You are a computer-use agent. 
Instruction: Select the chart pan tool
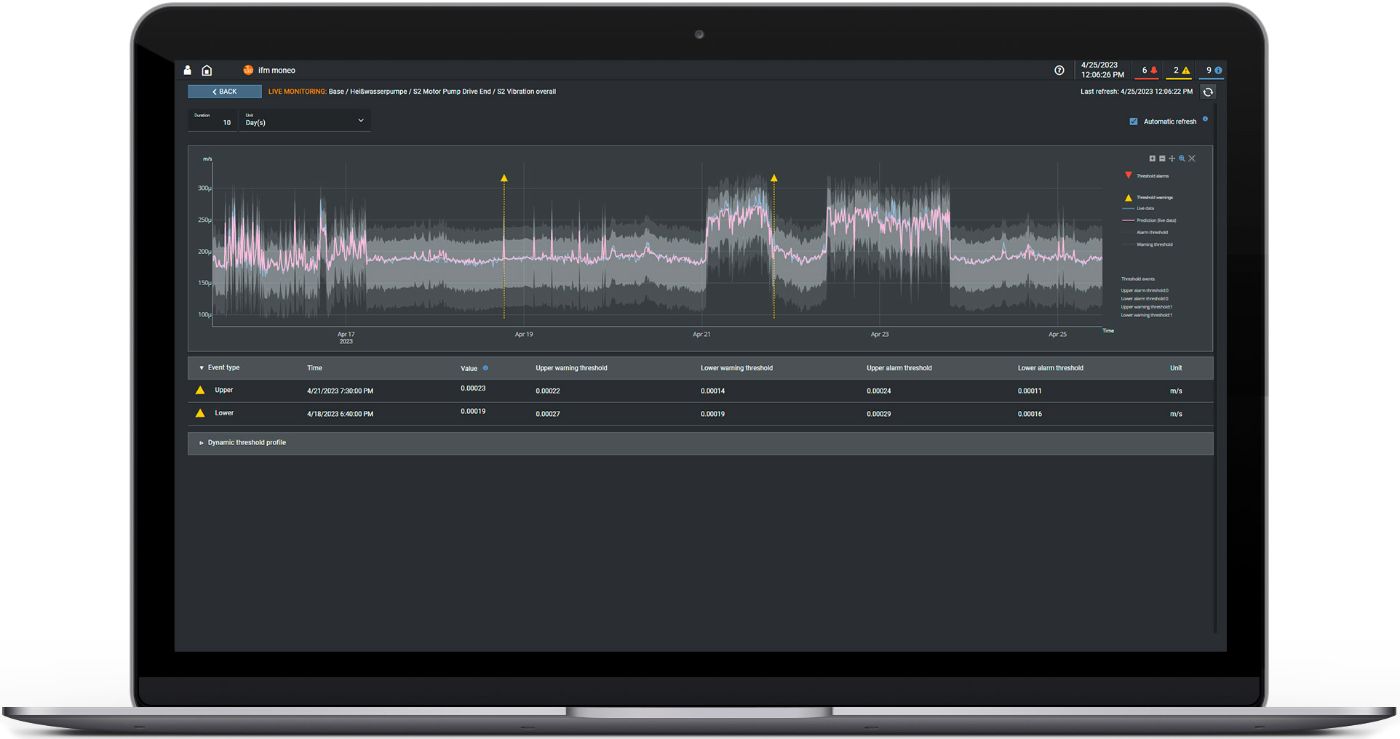[x=1172, y=157]
